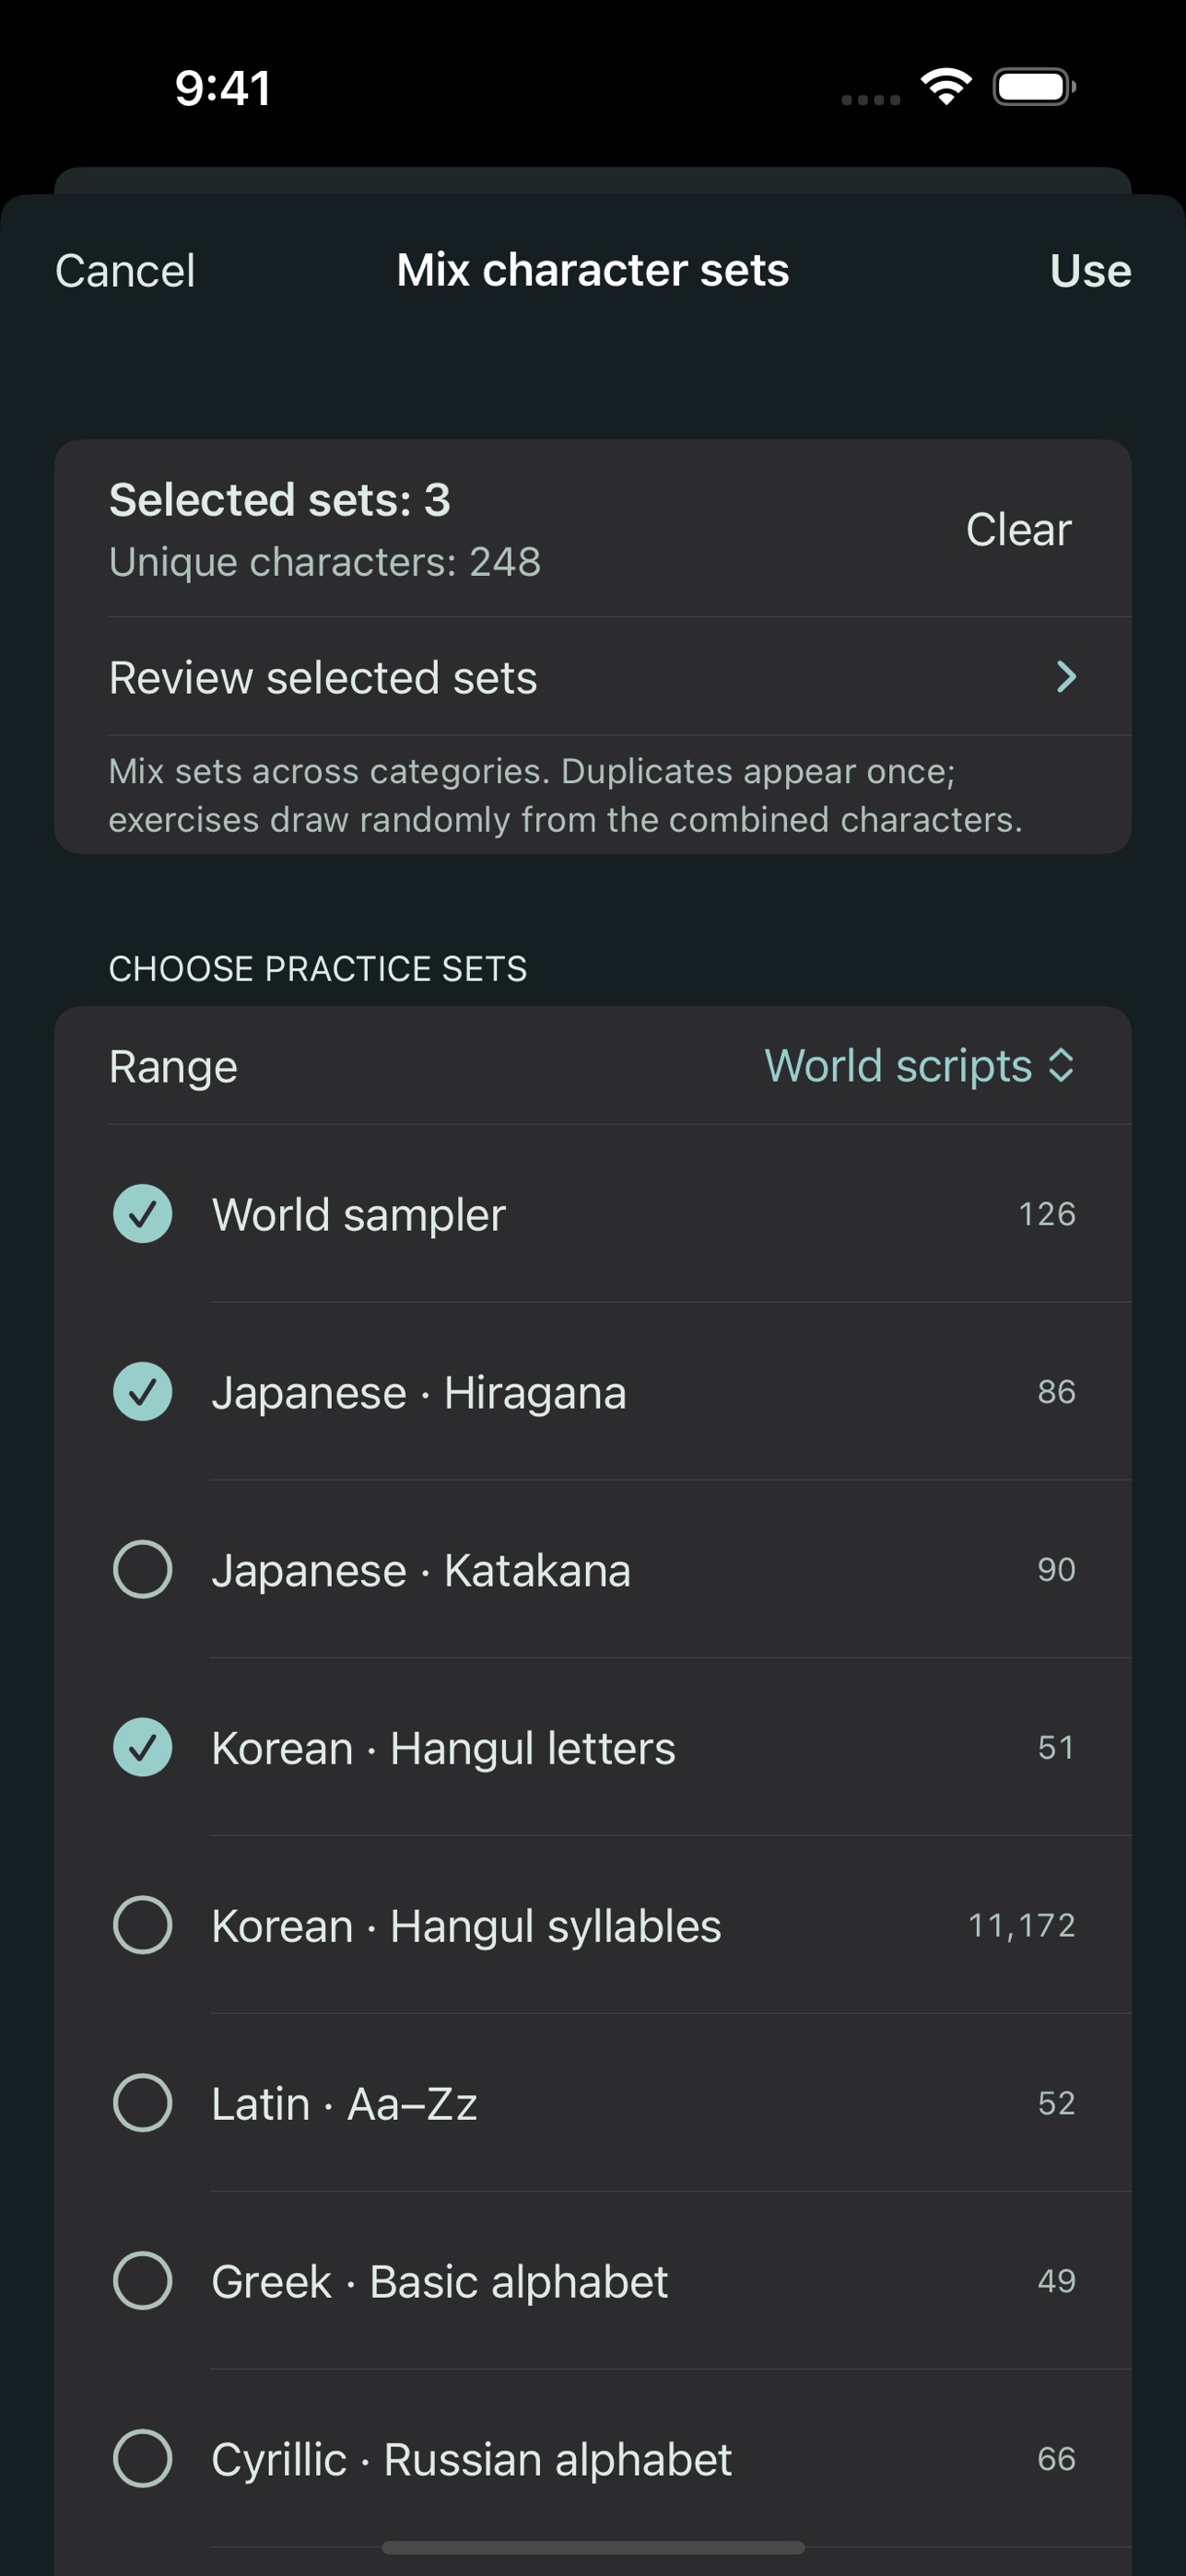Select Greek · Basic alphabet circle
1186x2576 pixels.
pos(142,2281)
